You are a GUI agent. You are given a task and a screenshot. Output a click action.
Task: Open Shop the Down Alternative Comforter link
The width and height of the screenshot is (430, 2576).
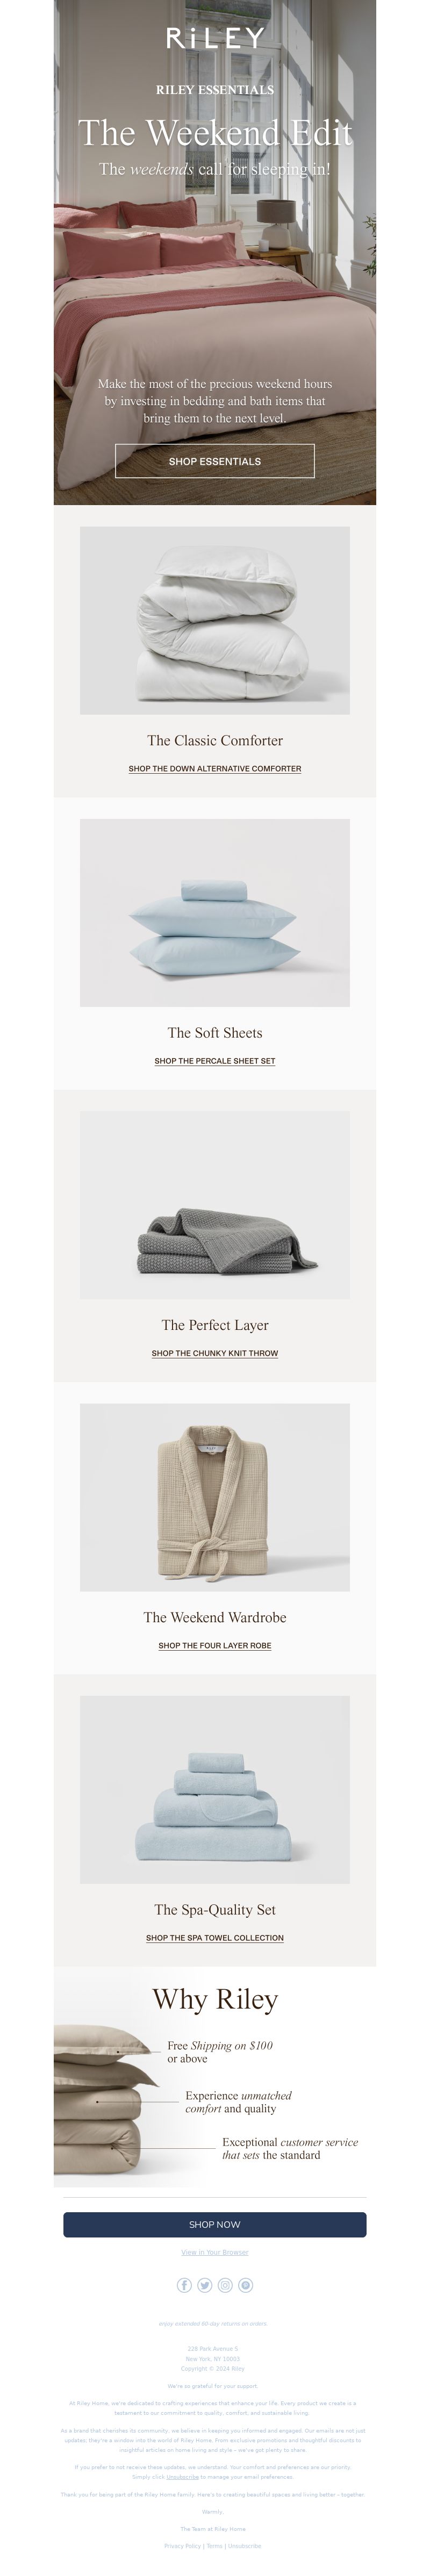(x=215, y=769)
